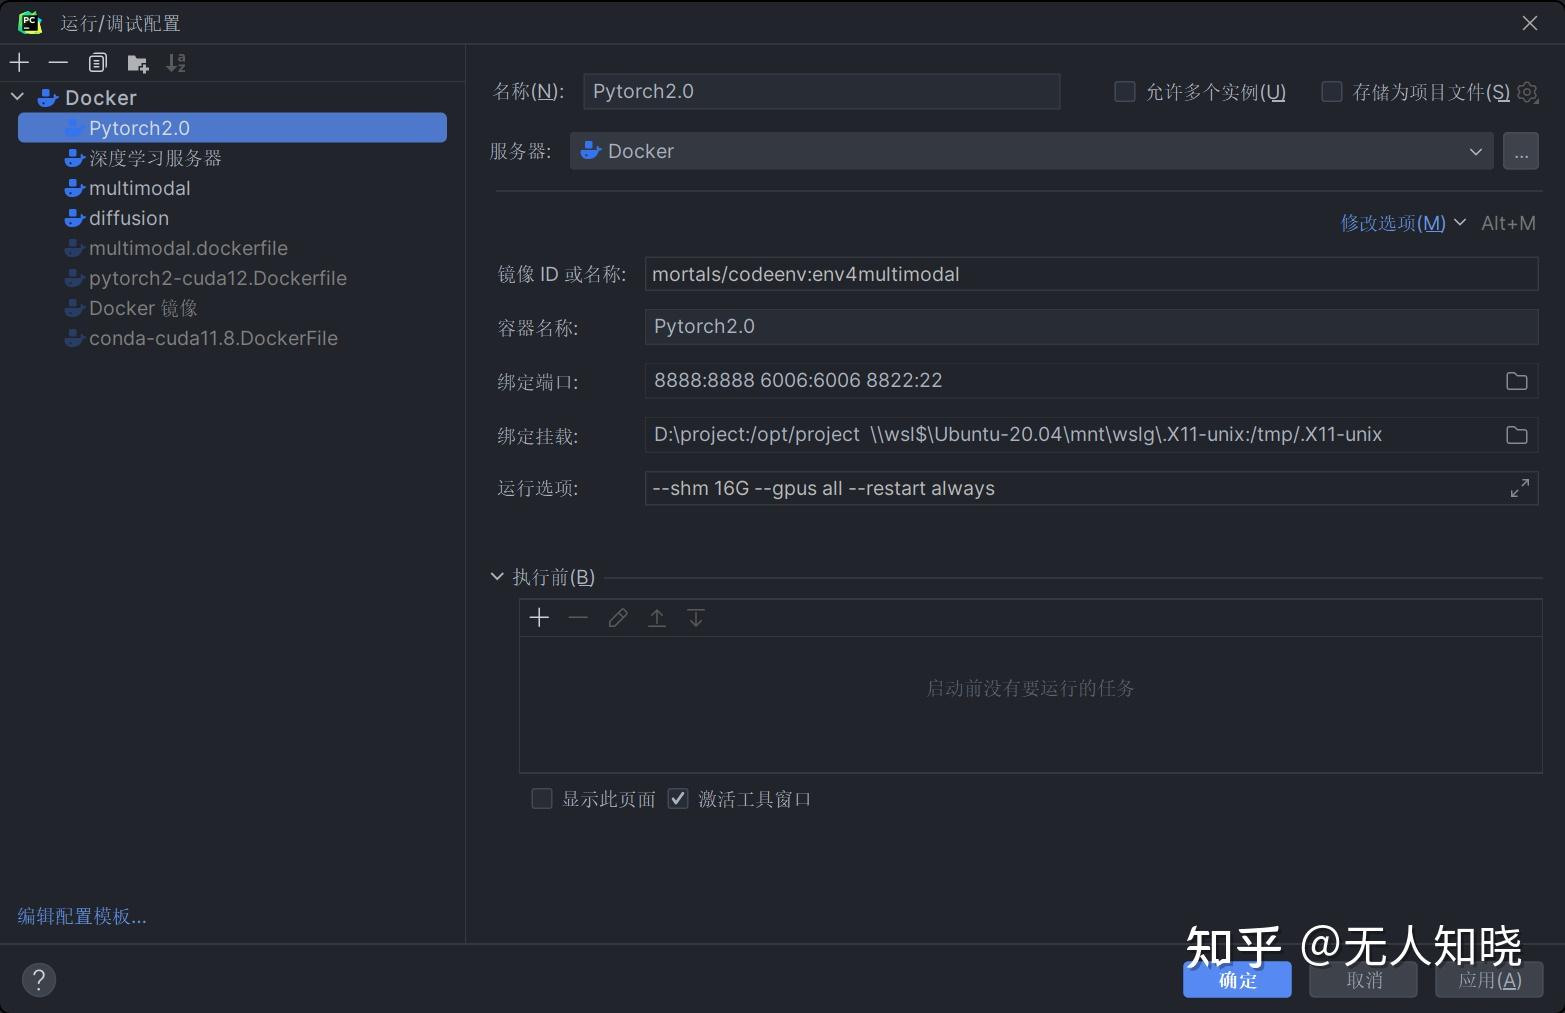Click the 编辑配置模板 link
Viewport: 1565px width, 1013px height.
(x=82, y=916)
